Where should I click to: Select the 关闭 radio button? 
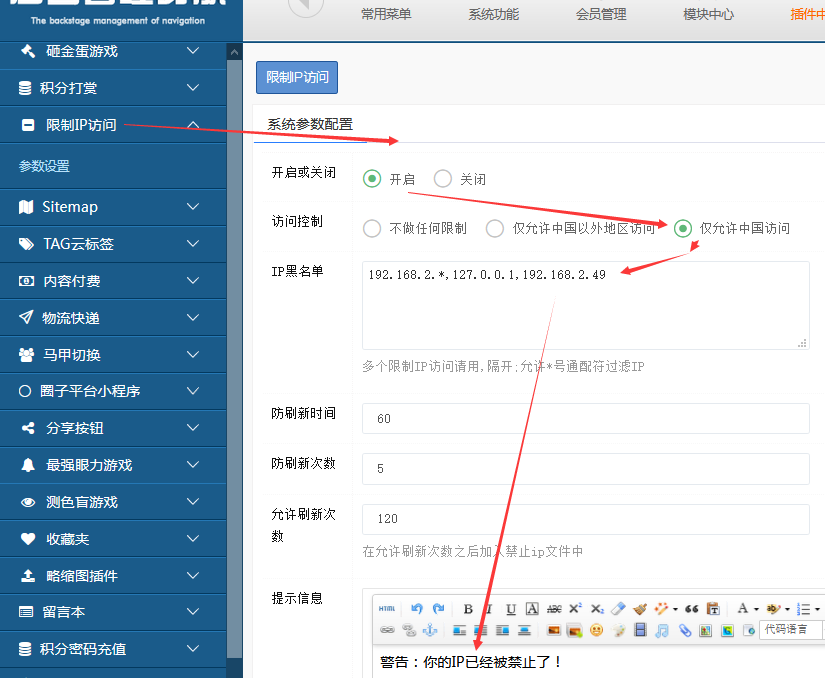pos(443,179)
